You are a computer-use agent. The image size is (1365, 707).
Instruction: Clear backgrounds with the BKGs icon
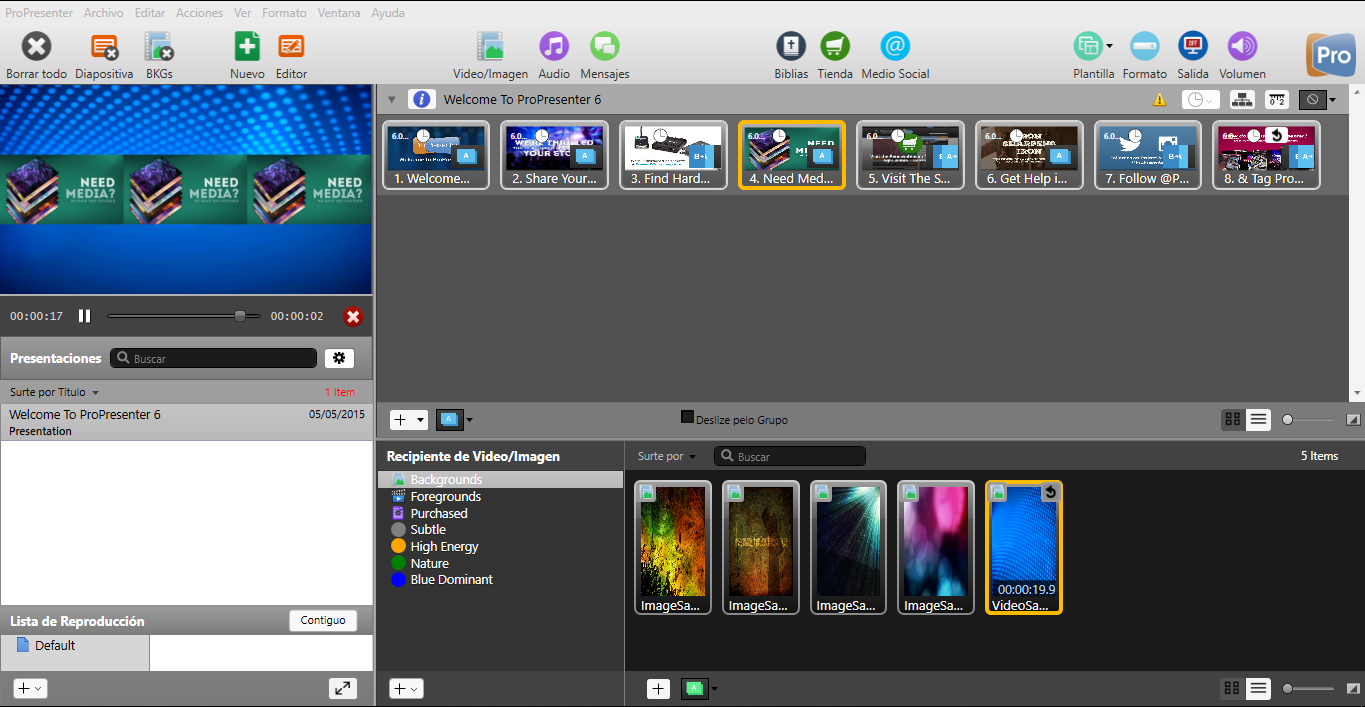[159, 47]
